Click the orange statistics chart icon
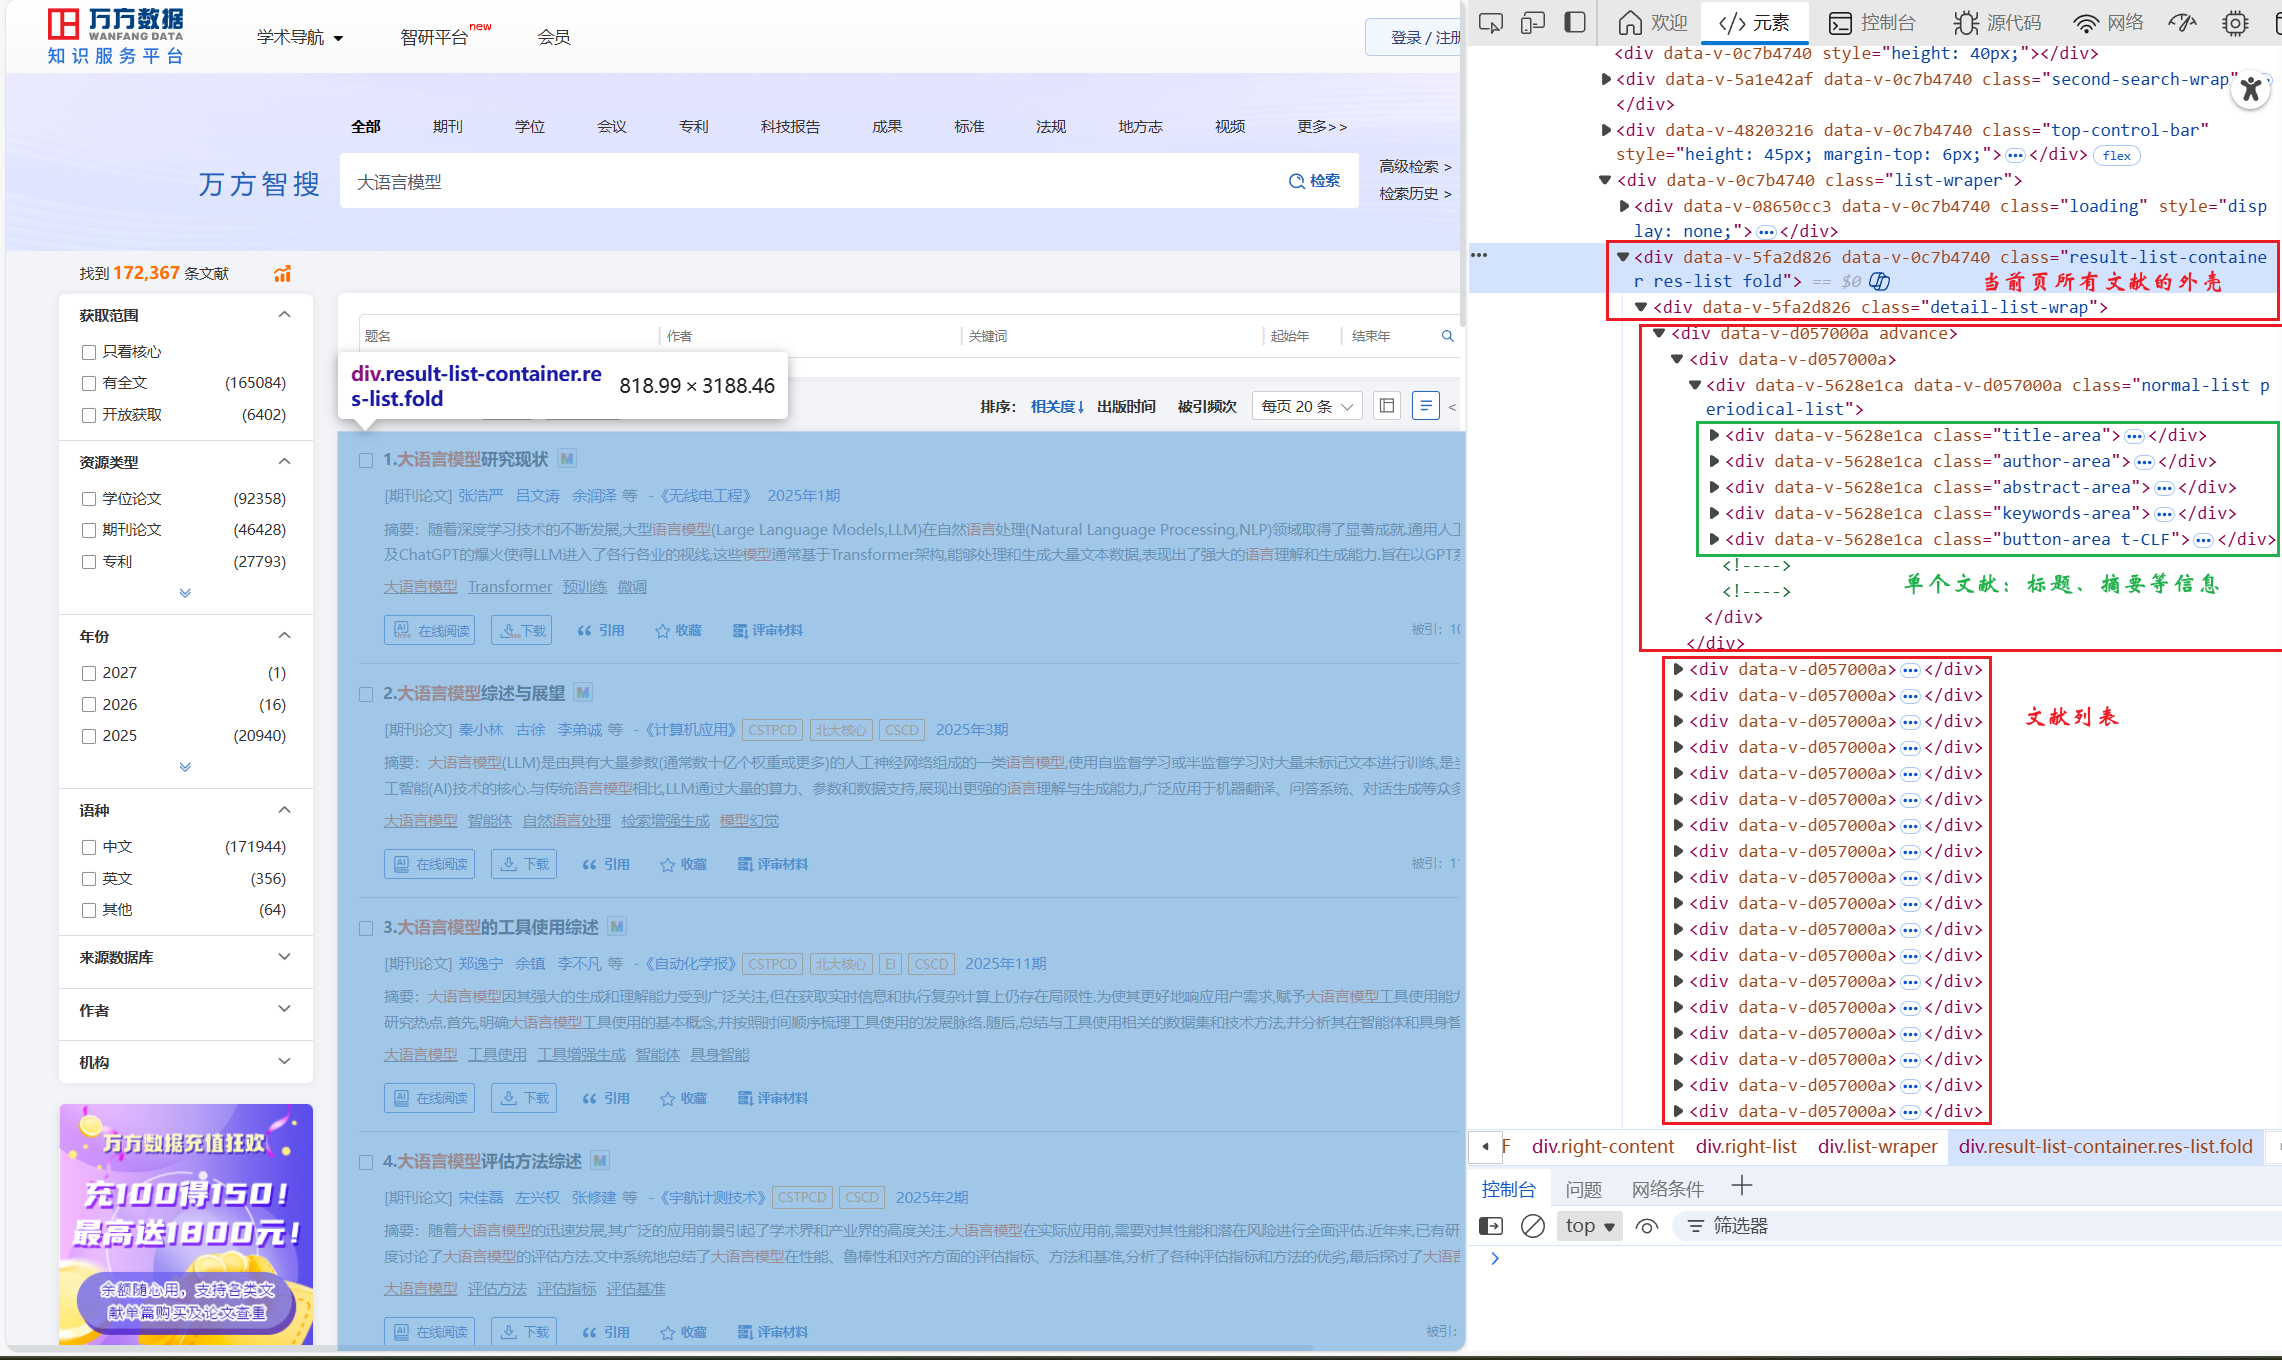Screen dimensions: 2282x1360 (x=283, y=274)
